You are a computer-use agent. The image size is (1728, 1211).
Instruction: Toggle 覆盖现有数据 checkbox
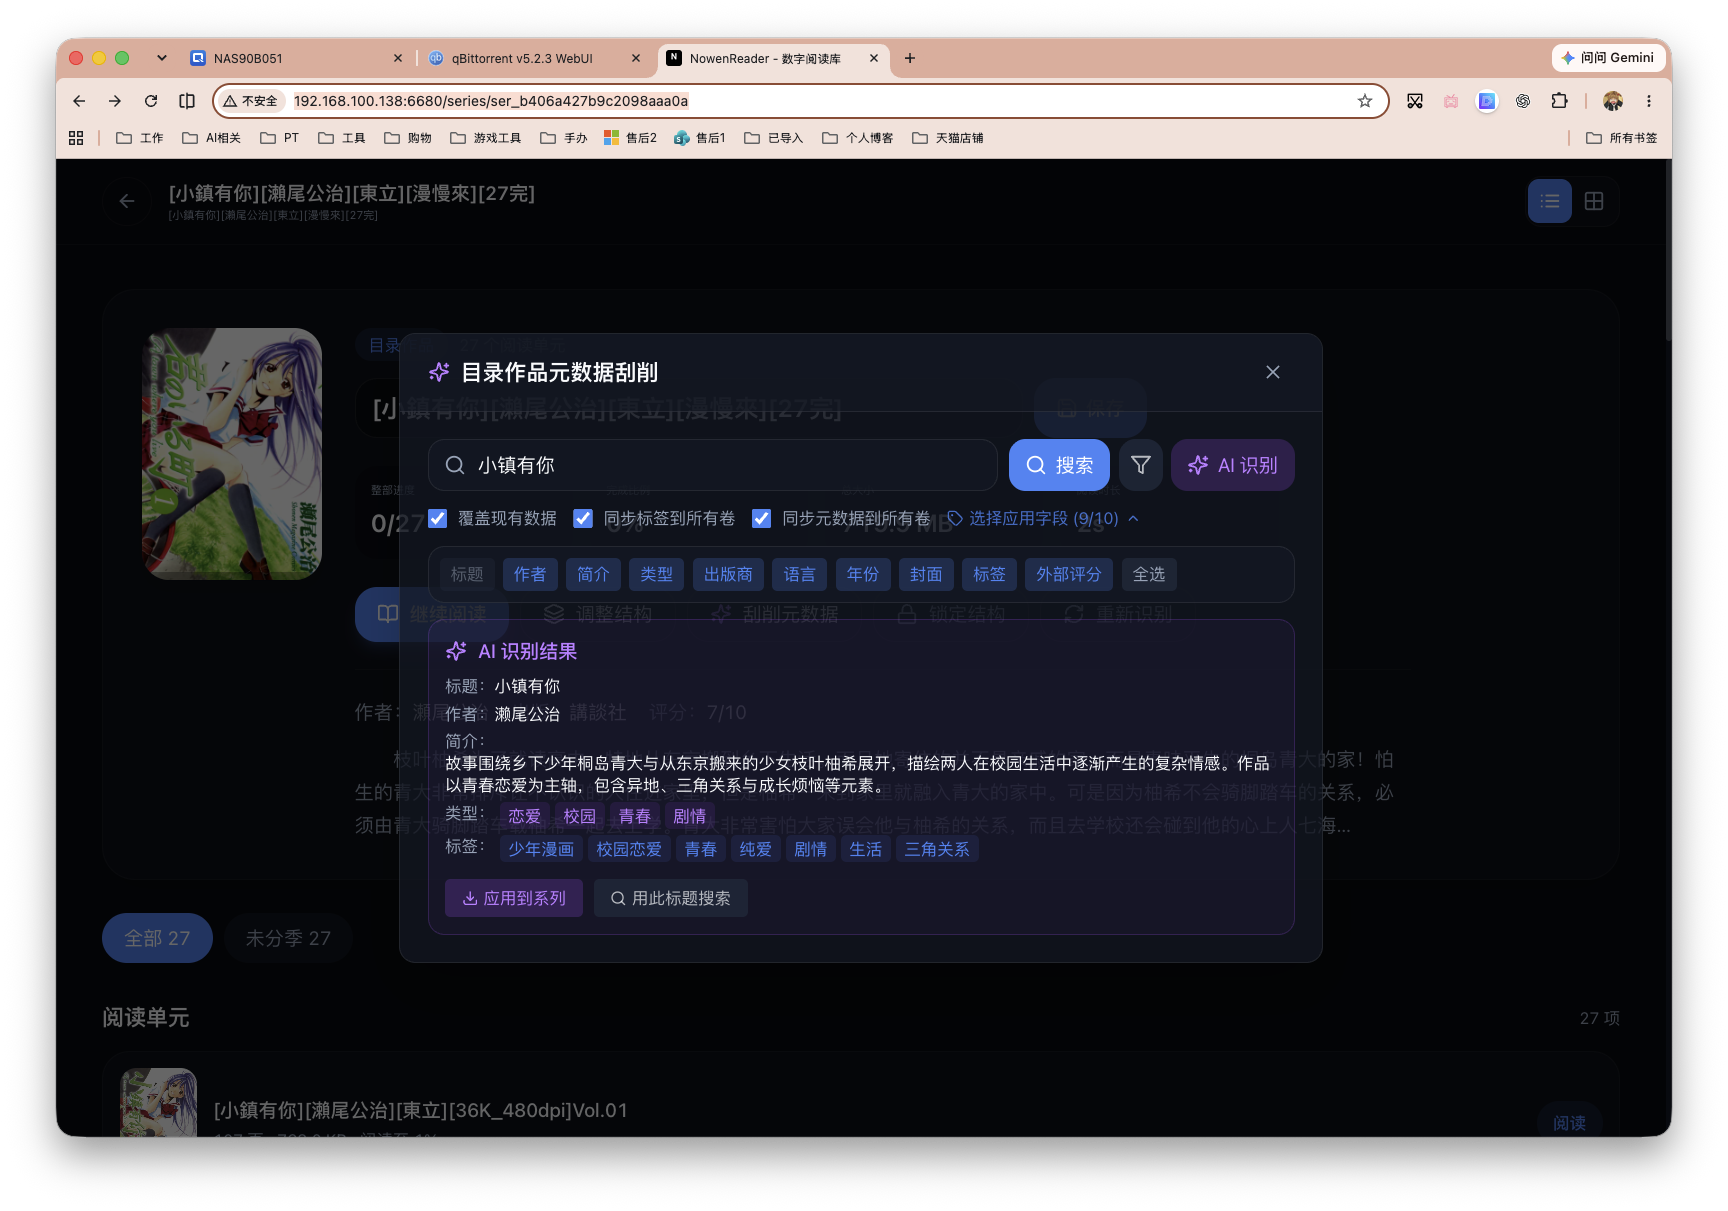(x=438, y=518)
